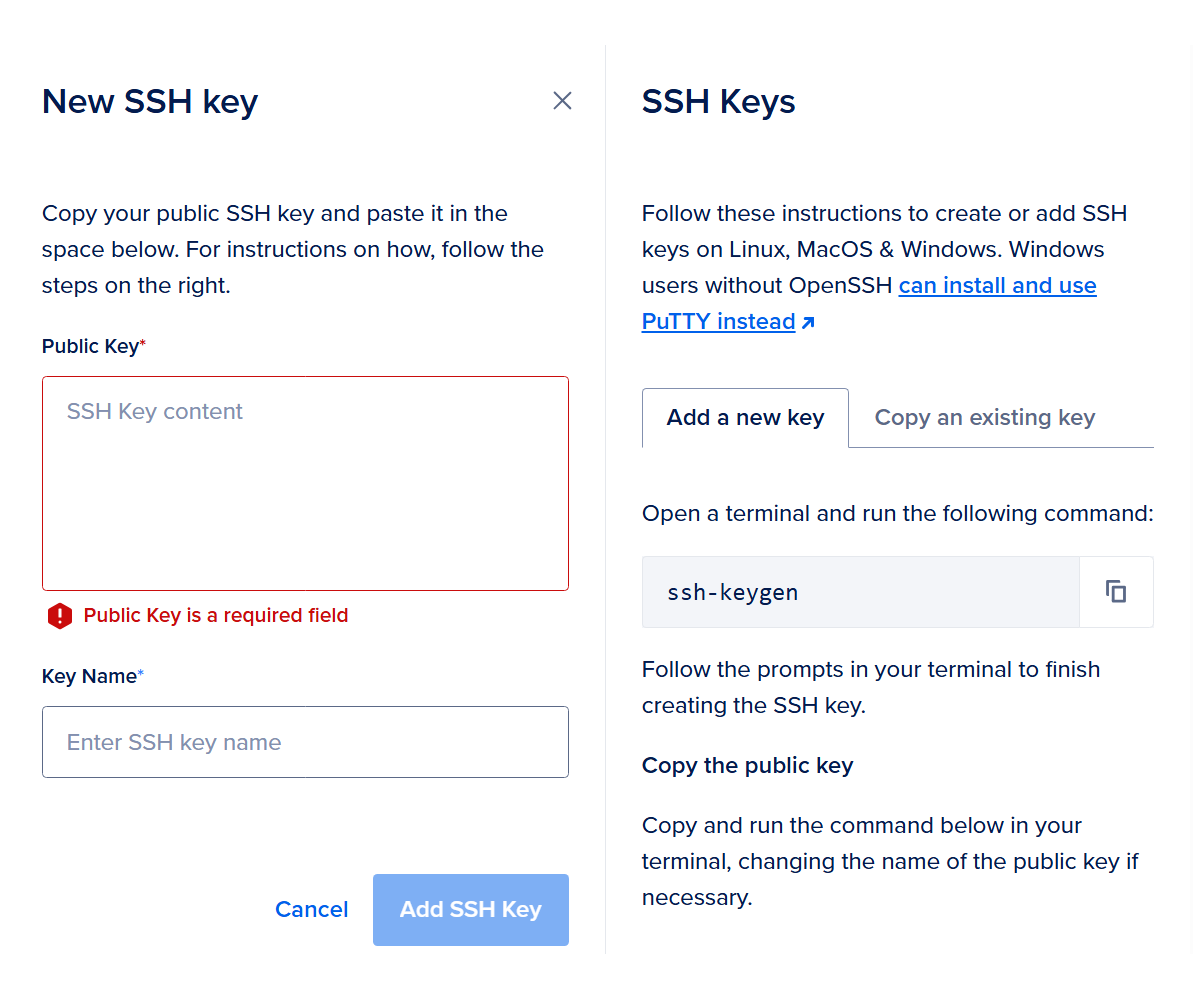The width and height of the screenshot is (1200, 1000).
Task: Click the red error warning icon
Action: [x=60, y=616]
